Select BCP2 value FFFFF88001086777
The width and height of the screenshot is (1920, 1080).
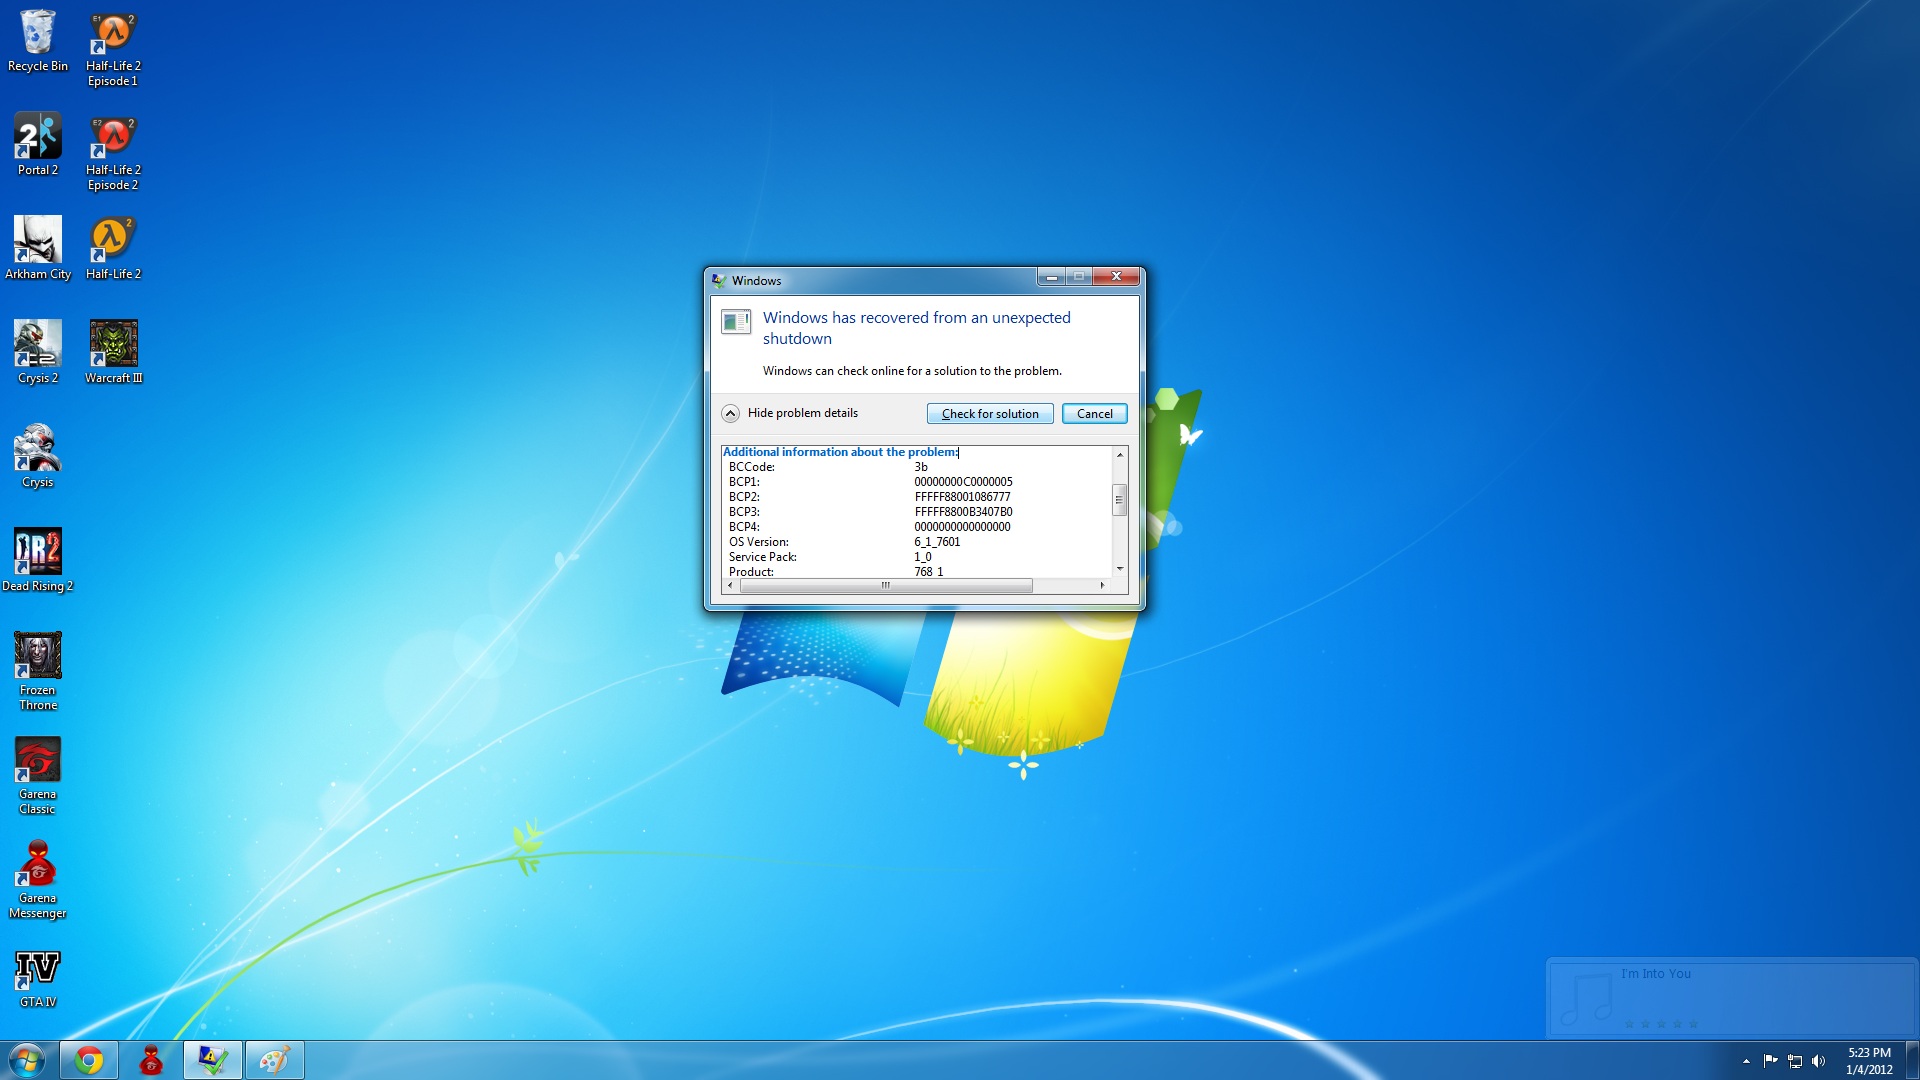[962, 497]
